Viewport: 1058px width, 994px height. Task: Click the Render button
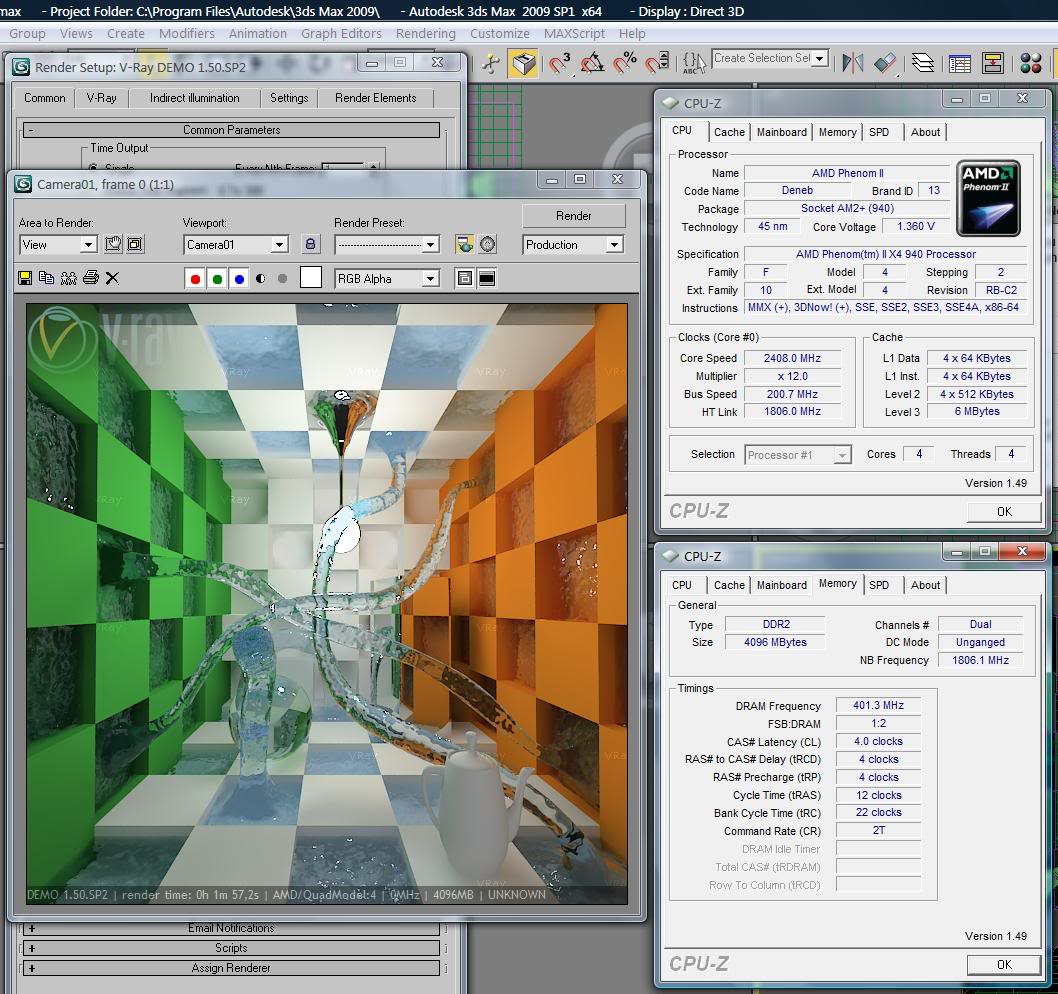point(574,216)
